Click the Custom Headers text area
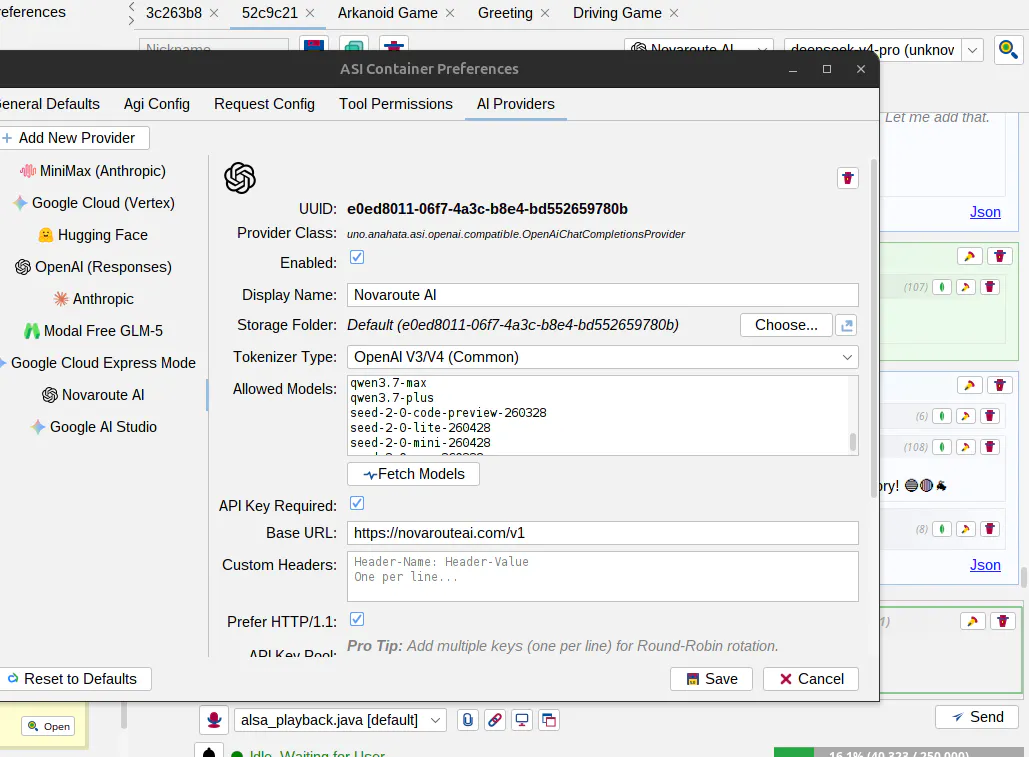This screenshot has height=757, width=1029. pos(602,577)
